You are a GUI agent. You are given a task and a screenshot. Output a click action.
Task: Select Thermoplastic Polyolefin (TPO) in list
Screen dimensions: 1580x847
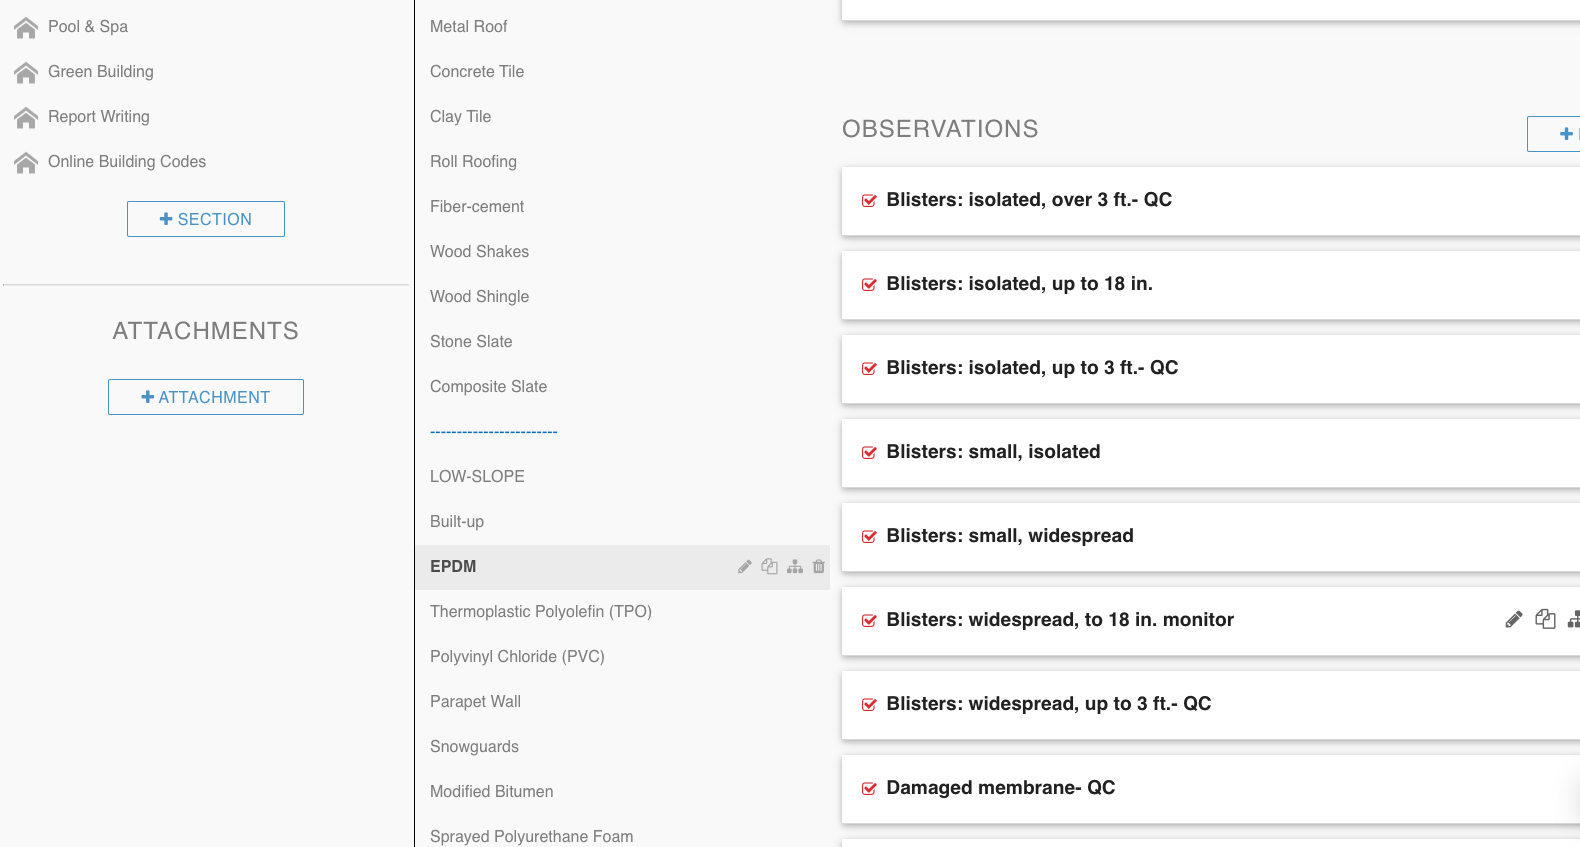(x=541, y=611)
